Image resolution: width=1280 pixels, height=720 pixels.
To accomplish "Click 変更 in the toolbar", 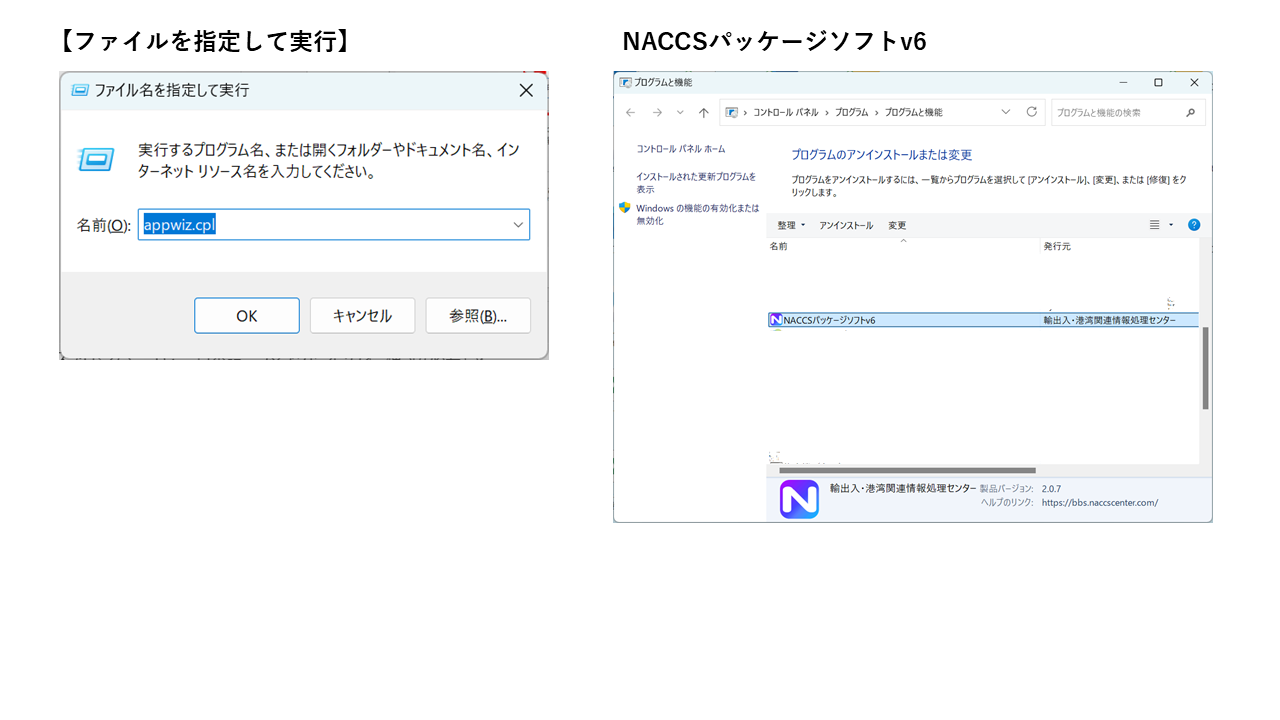I will coord(897,226).
